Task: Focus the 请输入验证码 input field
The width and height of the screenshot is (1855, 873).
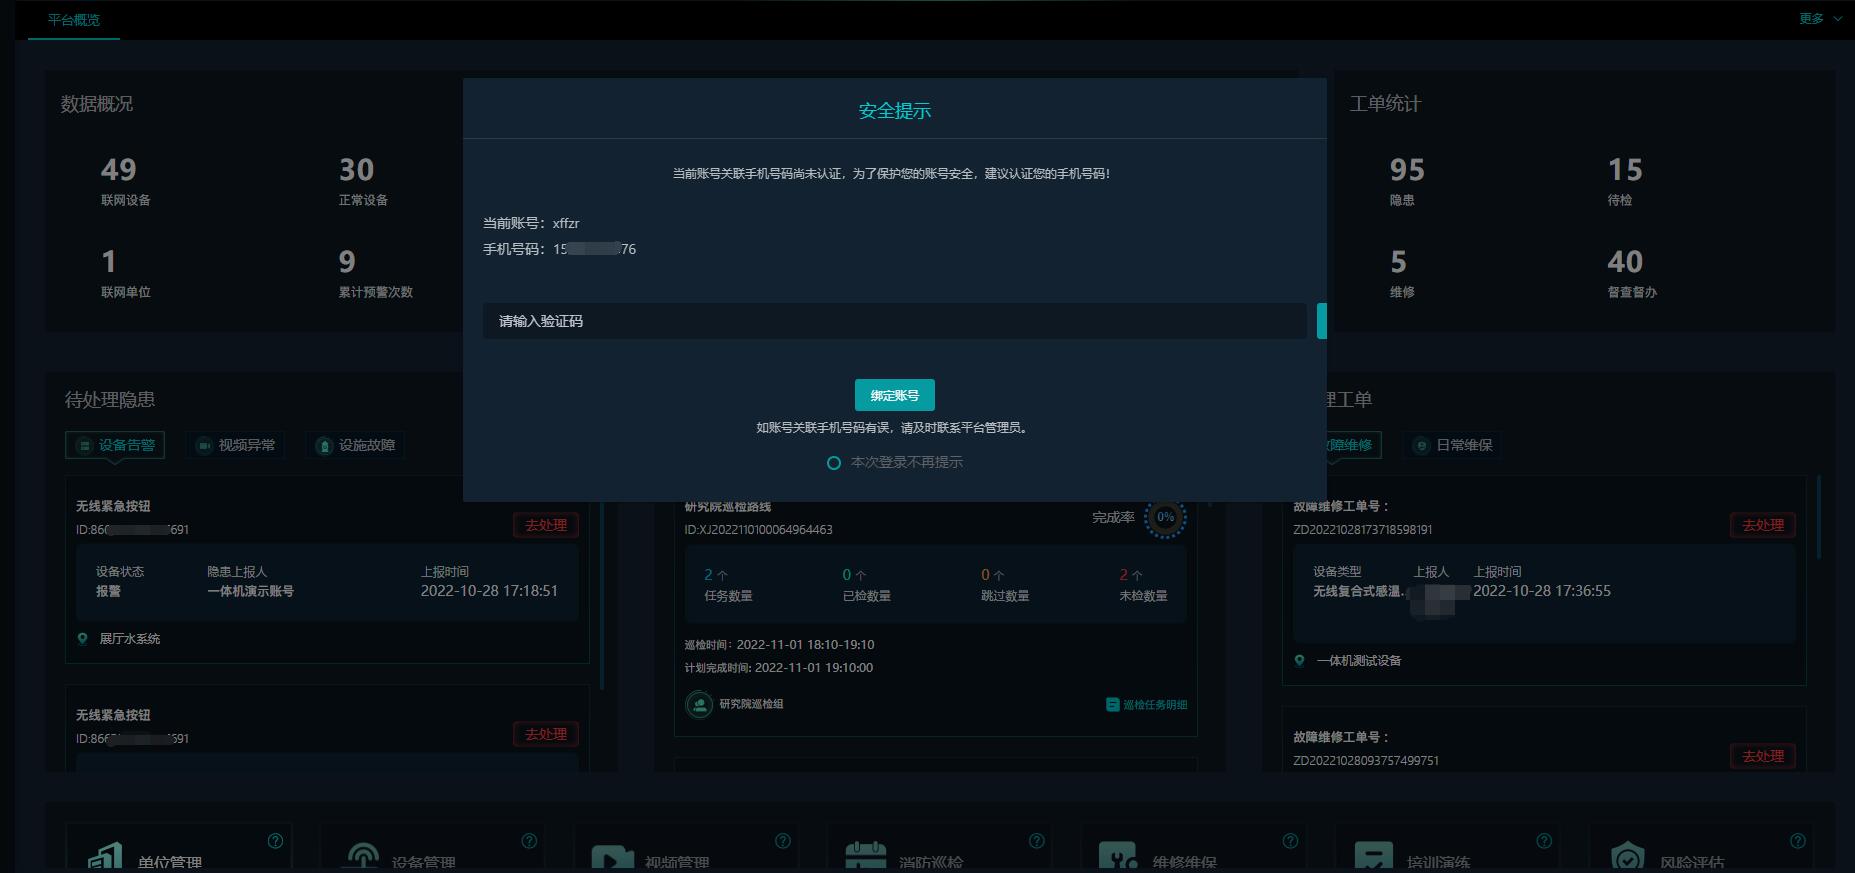Action: (895, 321)
